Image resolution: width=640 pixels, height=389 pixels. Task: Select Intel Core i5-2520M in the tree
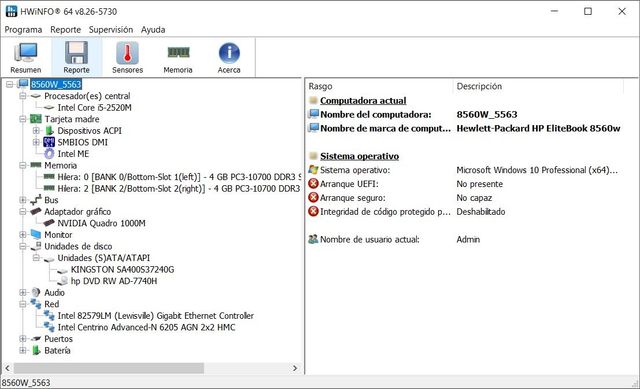pos(95,107)
